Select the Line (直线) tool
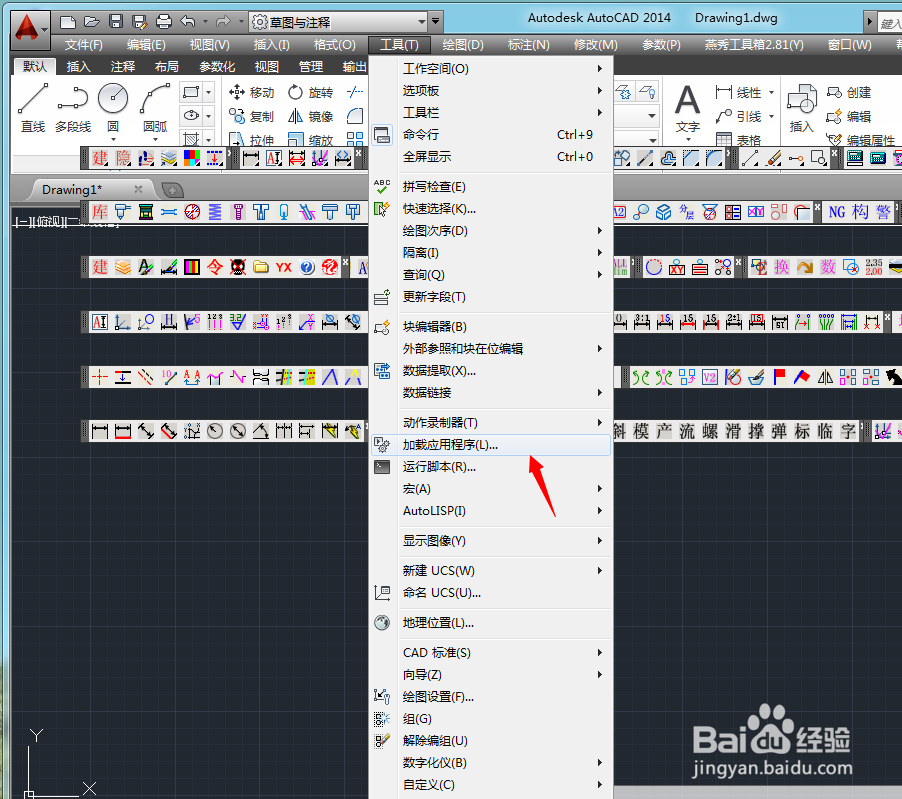902x799 pixels. [x=33, y=108]
